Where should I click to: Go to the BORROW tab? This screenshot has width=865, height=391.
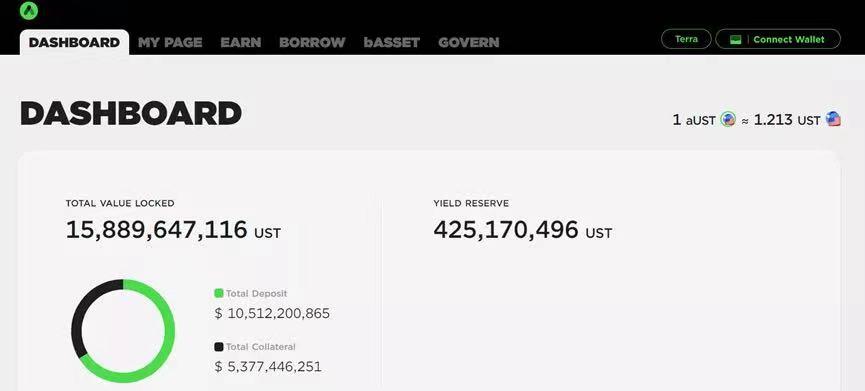point(312,42)
